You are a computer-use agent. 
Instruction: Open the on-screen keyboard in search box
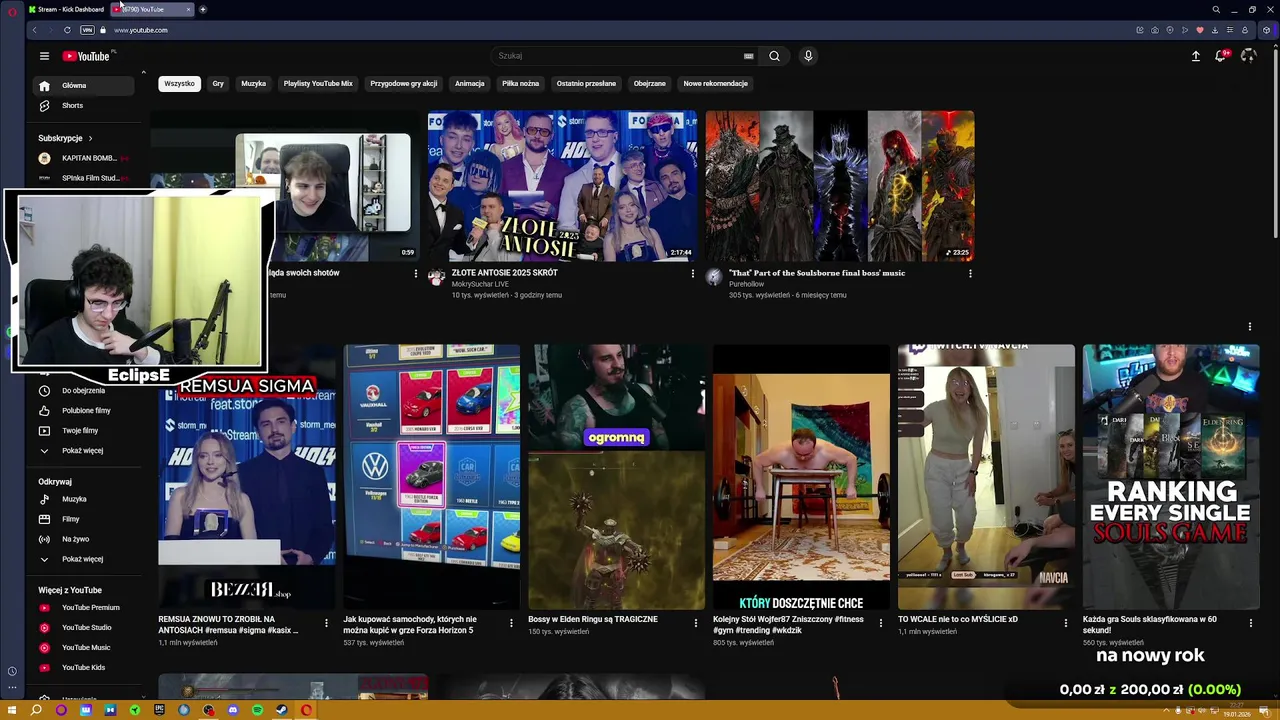coord(748,56)
